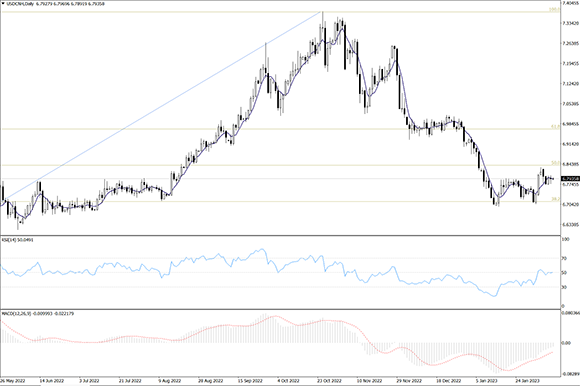Click the RSI scale 70 label
Screen dimensions: 580x386
564,259
